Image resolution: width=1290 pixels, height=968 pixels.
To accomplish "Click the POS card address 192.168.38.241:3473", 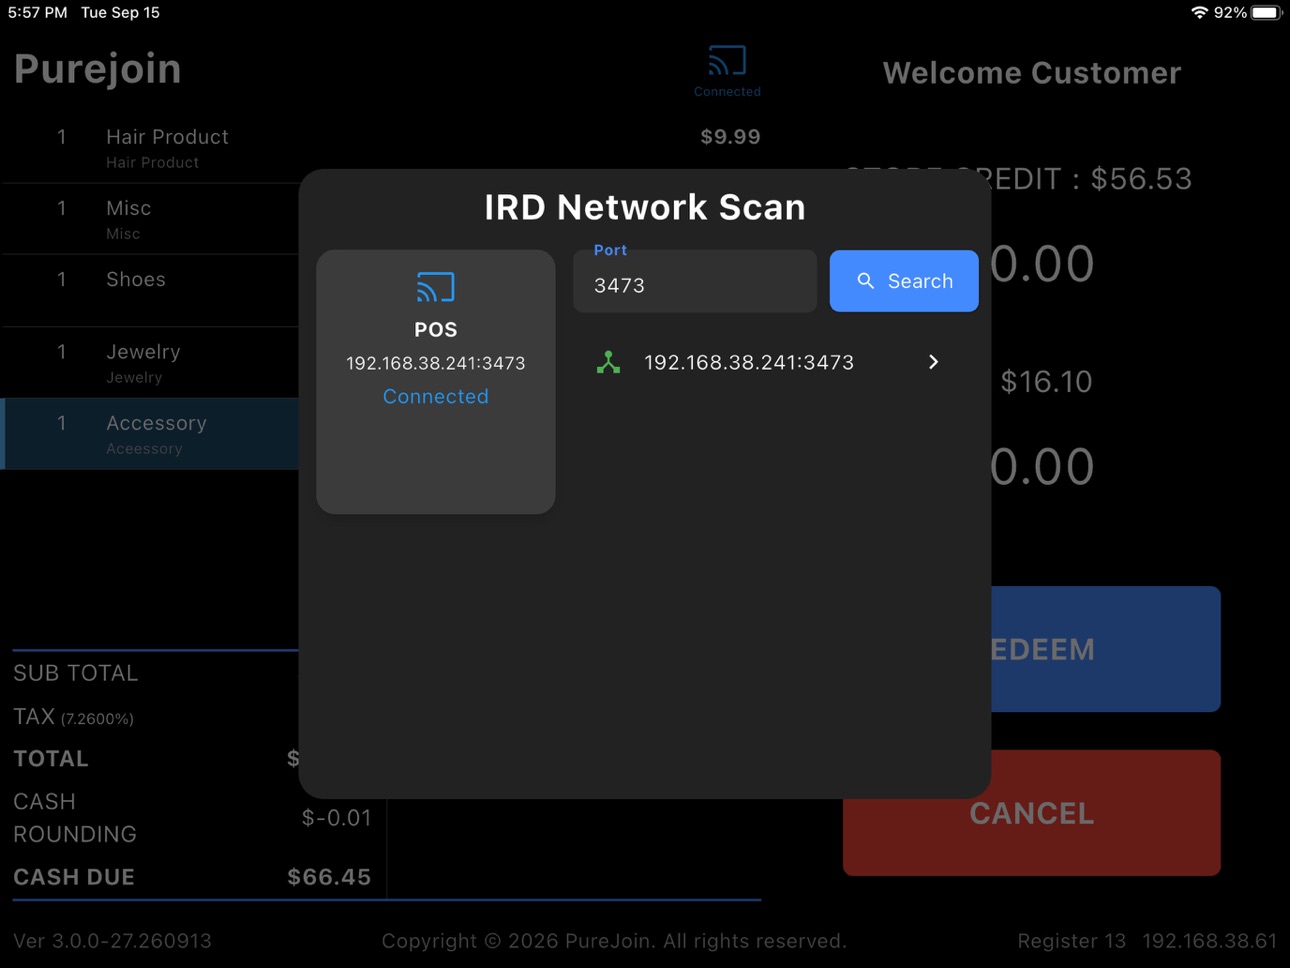I will (x=436, y=363).
